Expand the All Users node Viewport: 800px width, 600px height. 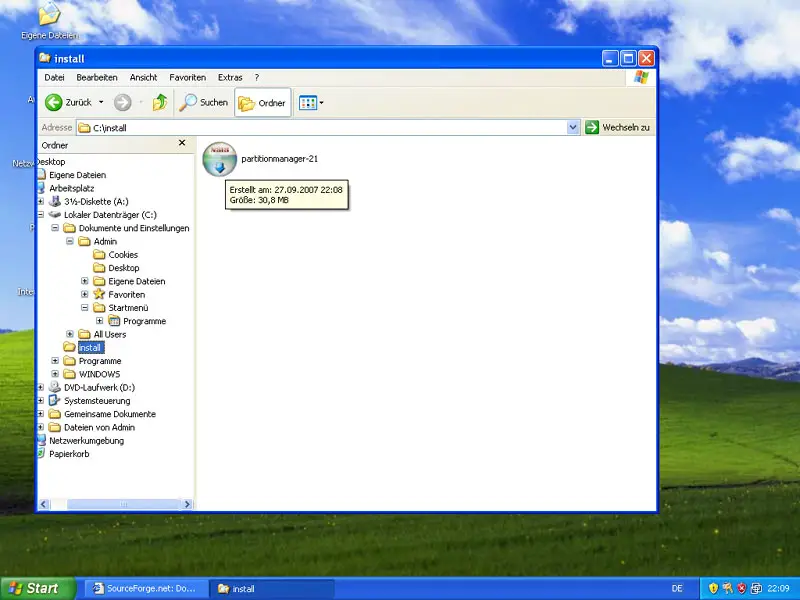70,334
